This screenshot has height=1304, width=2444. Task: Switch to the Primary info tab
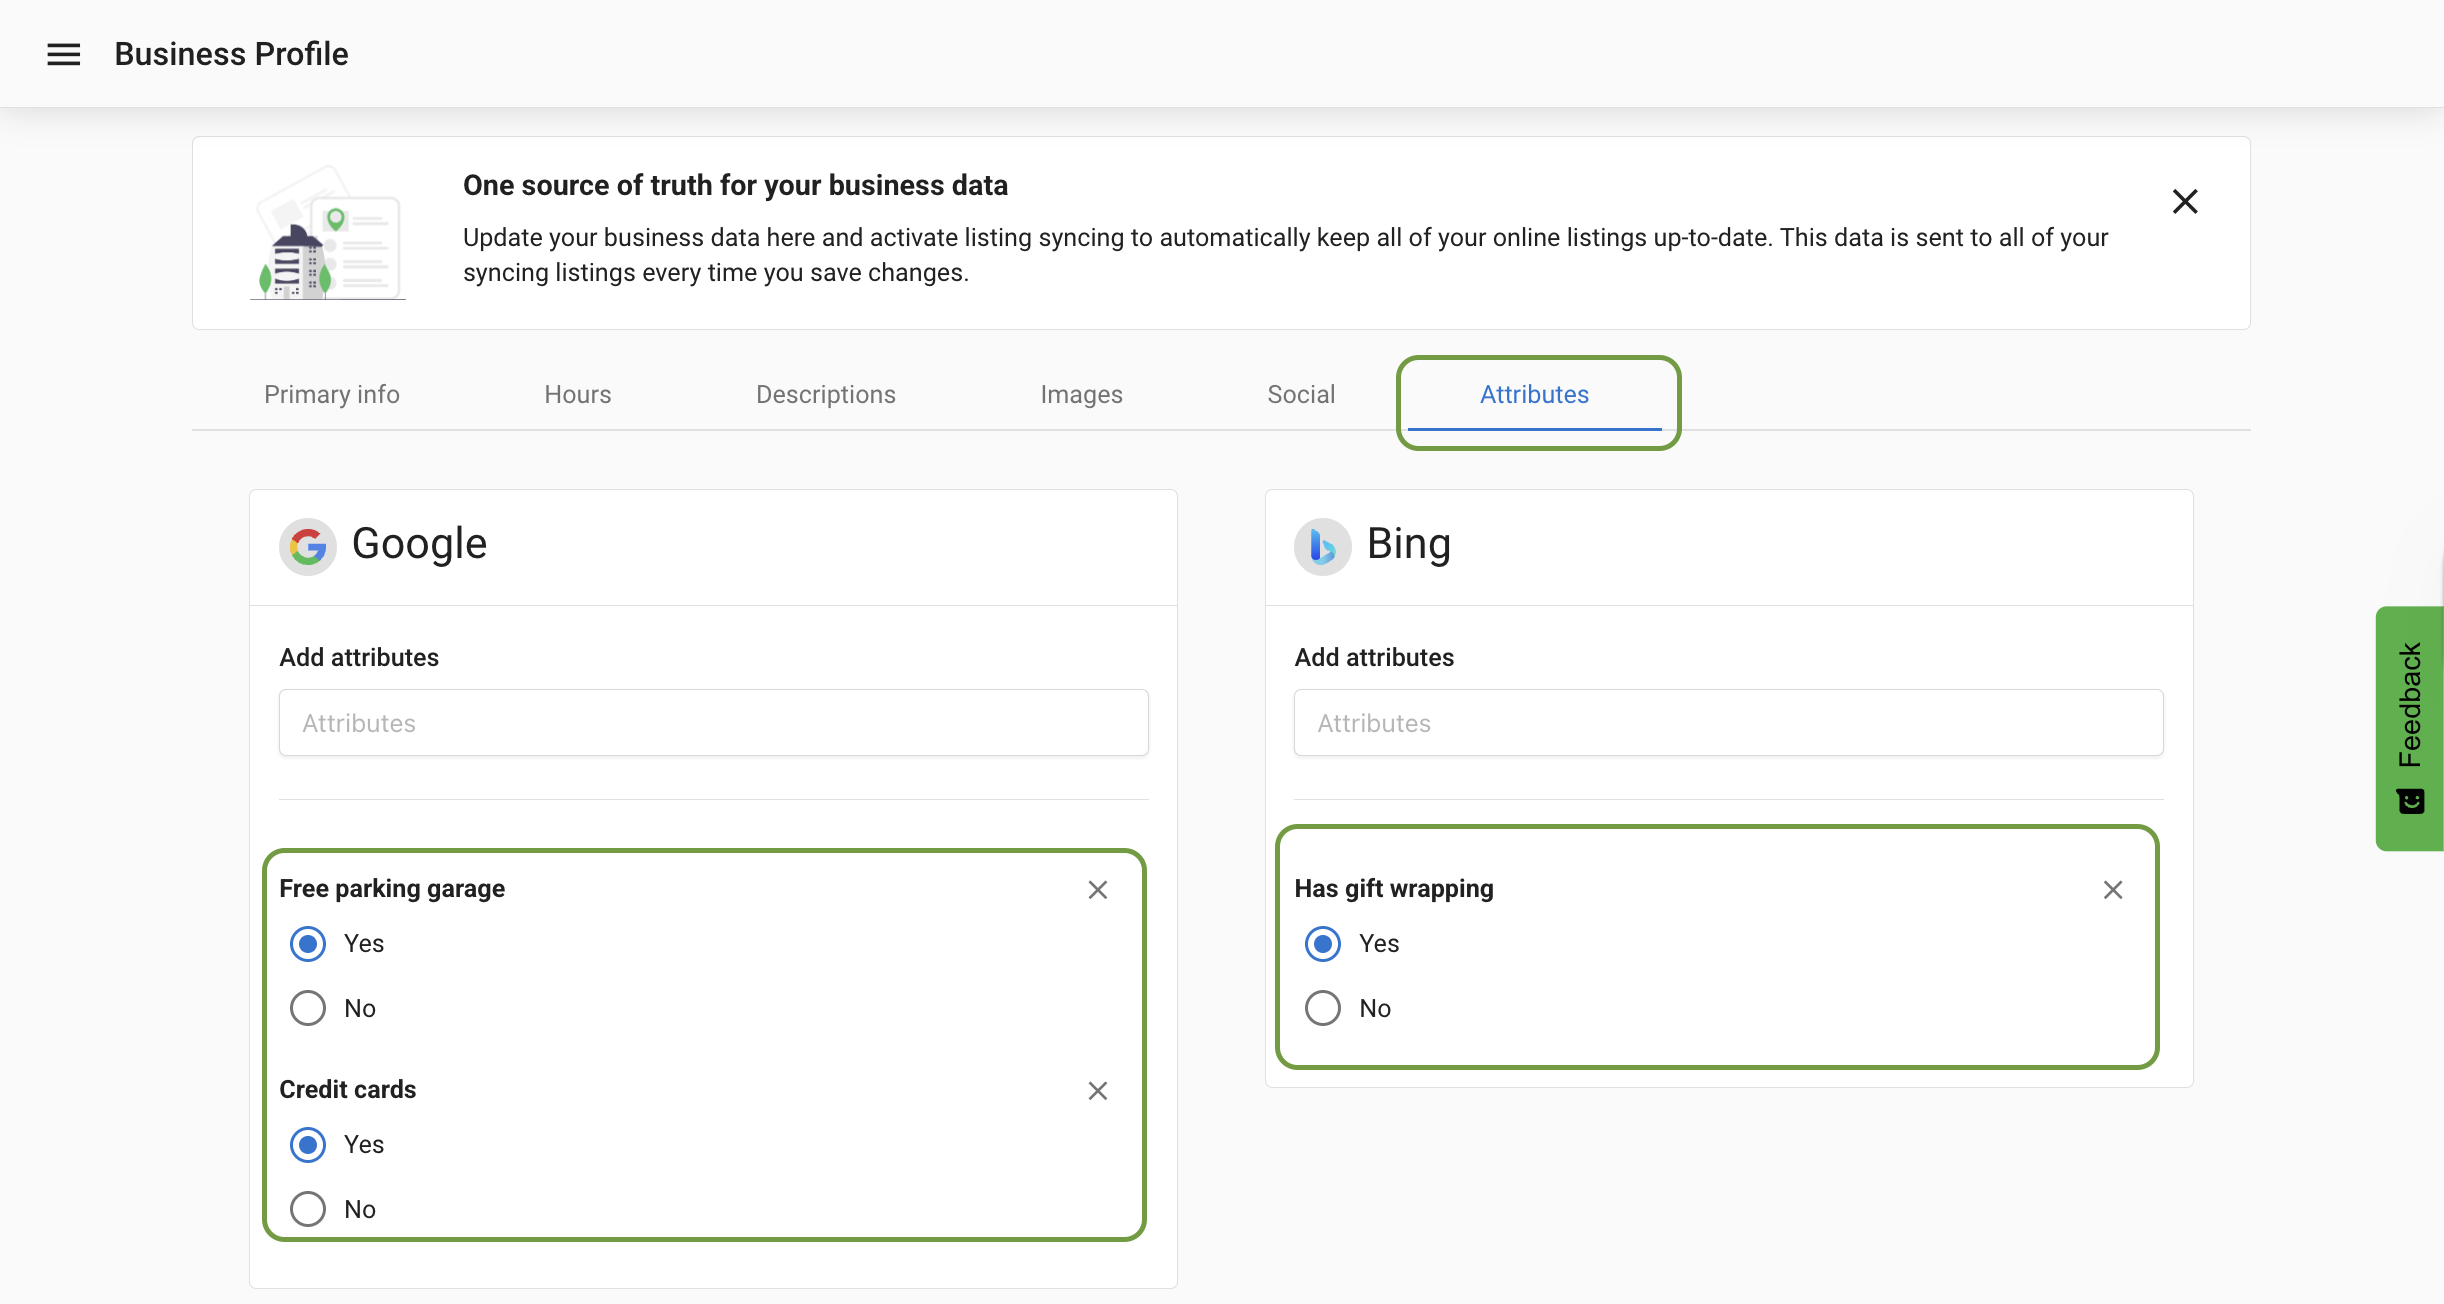[331, 394]
